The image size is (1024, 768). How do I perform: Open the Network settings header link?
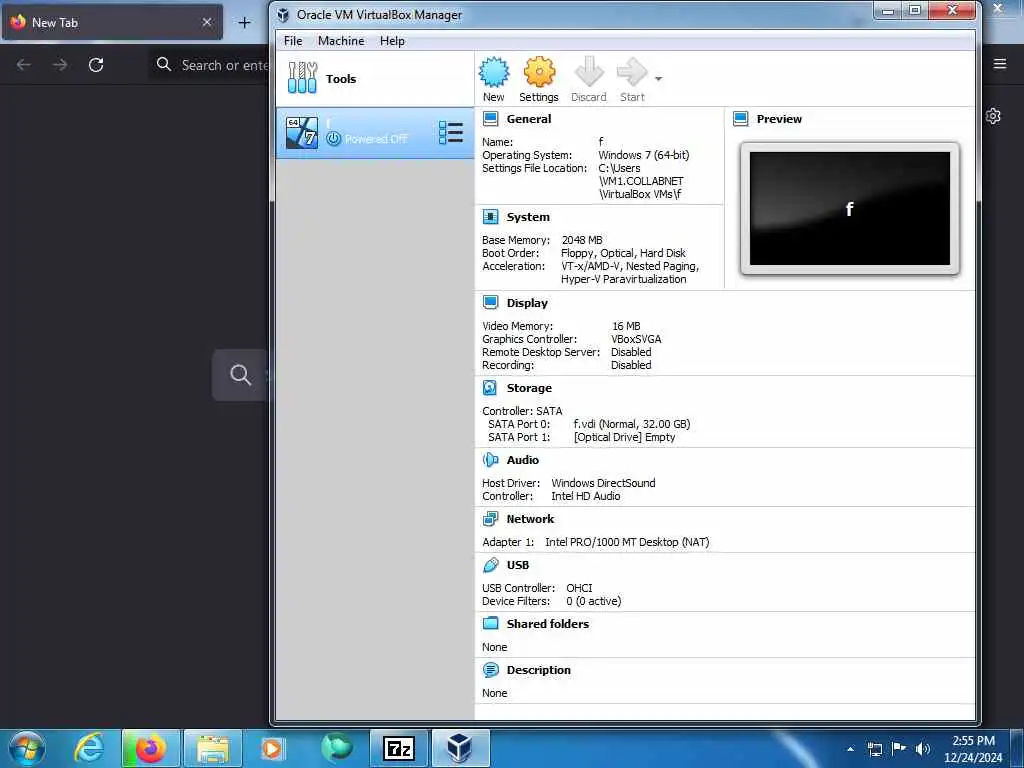(x=530, y=519)
